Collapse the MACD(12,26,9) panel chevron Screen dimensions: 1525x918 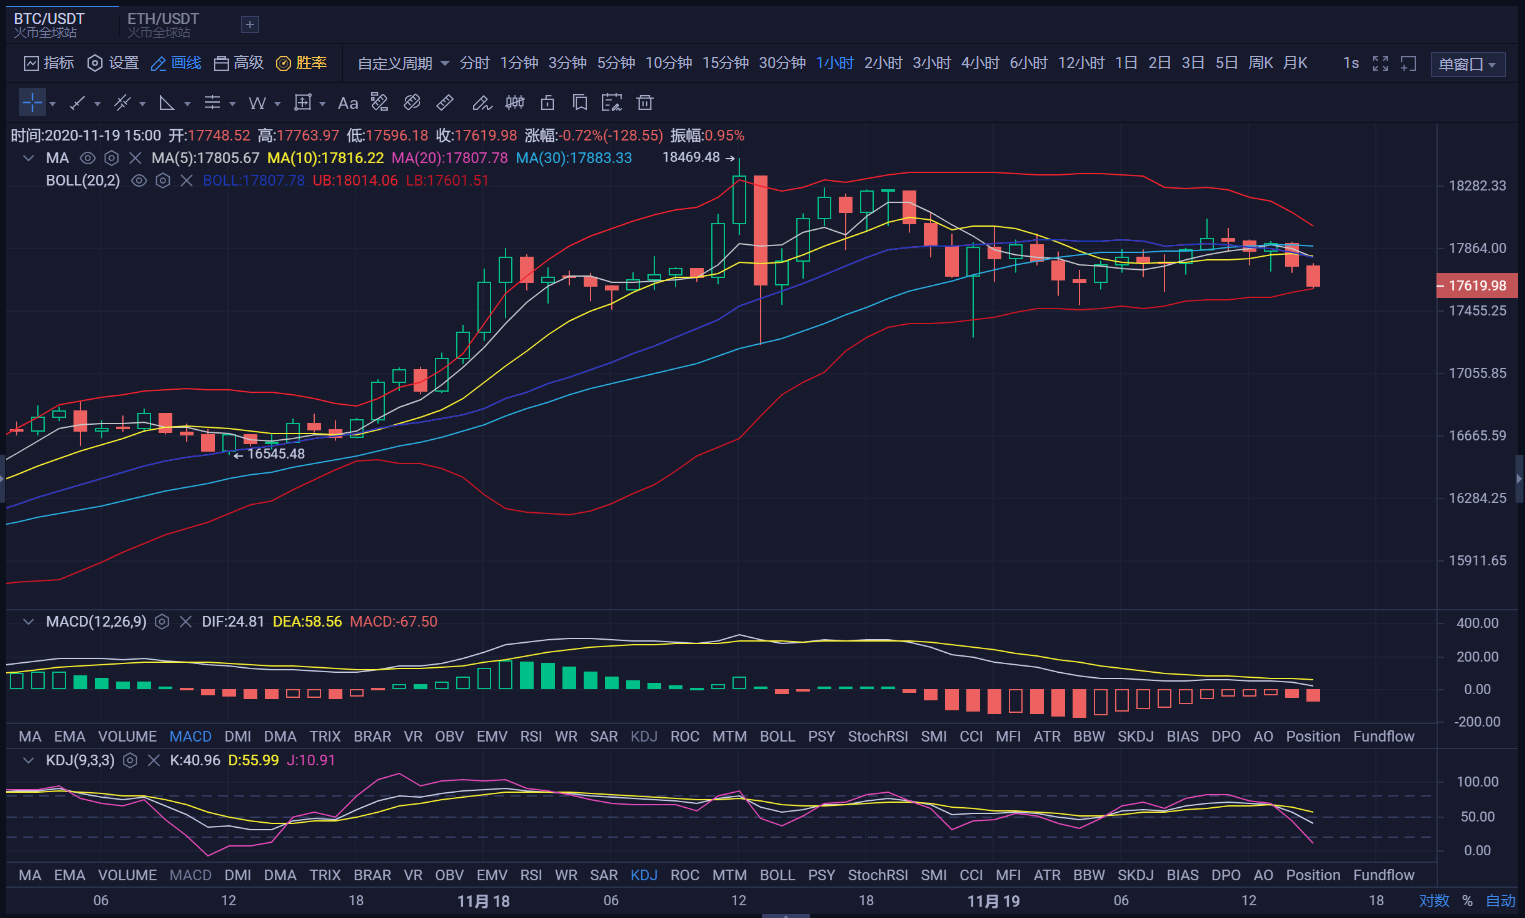point(28,622)
